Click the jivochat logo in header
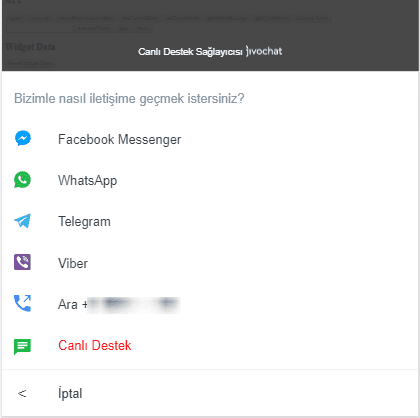The width and height of the screenshot is (420, 418). 264,51
